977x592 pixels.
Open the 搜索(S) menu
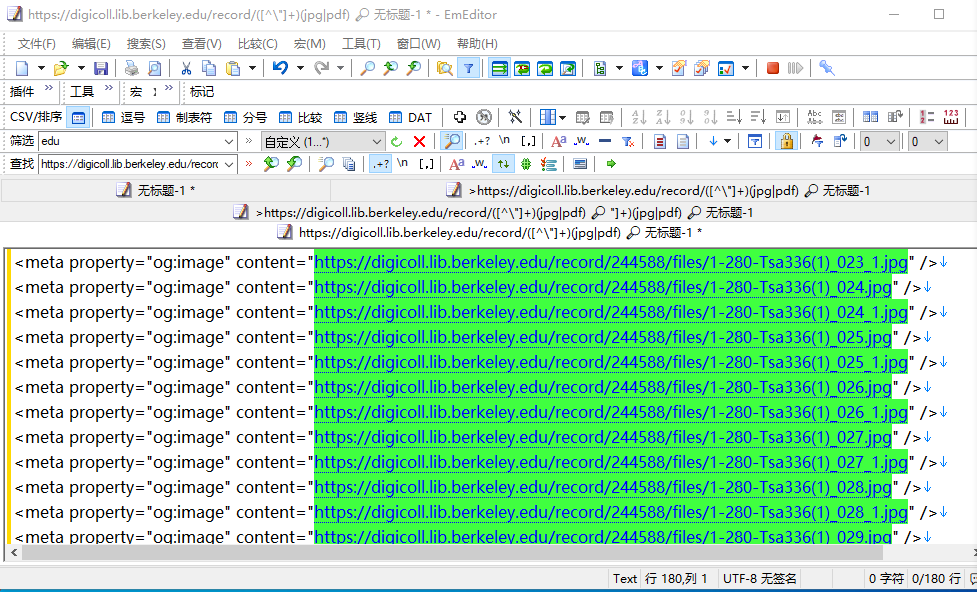point(146,43)
